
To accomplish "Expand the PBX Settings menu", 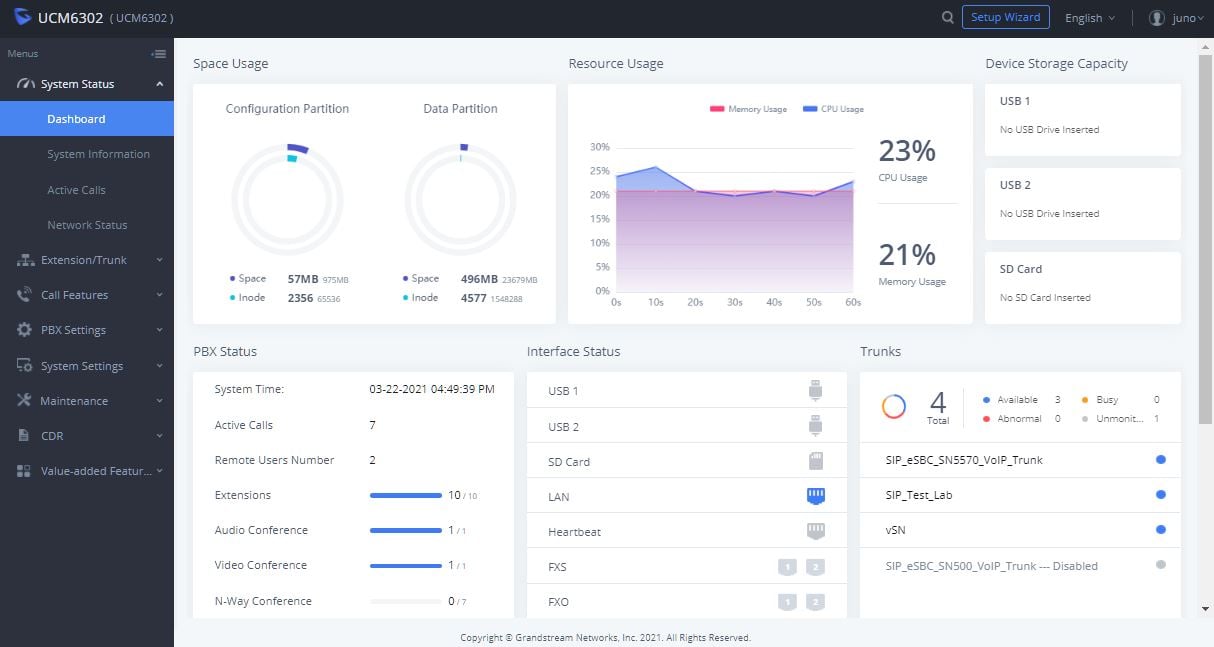I will pyautogui.click(x=87, y=330).
